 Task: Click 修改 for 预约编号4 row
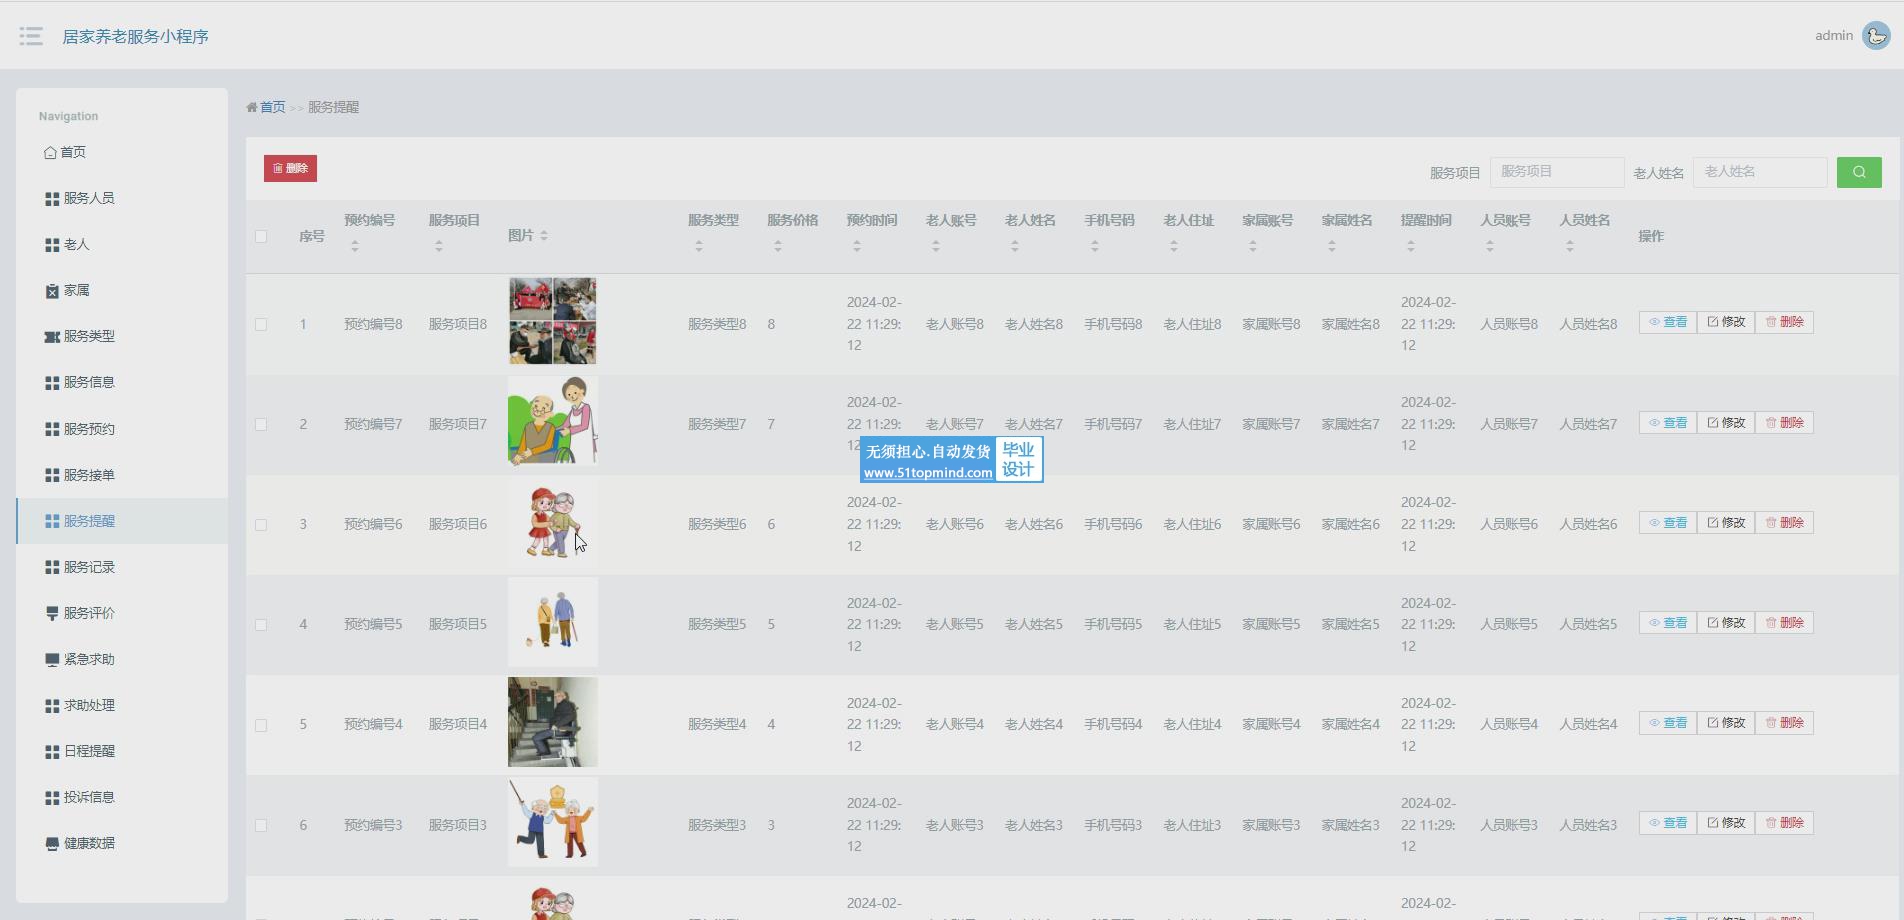1725,723
